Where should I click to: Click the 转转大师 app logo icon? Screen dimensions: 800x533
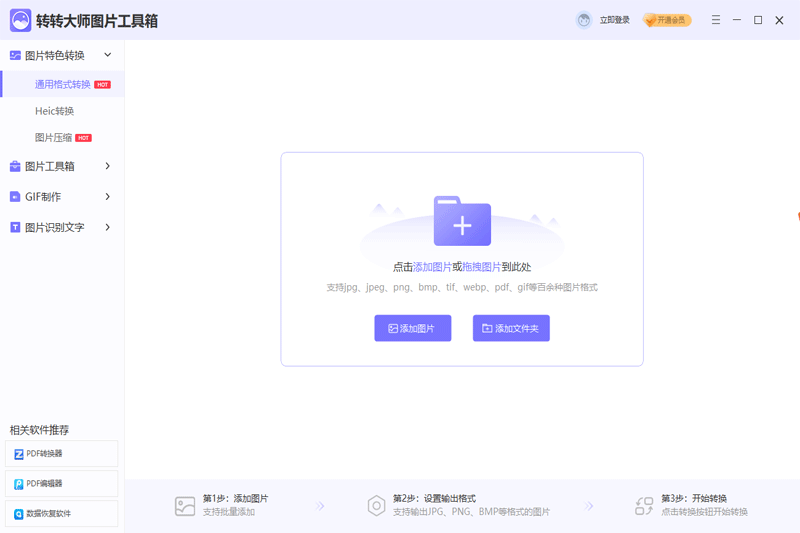(x=20, y=20)
